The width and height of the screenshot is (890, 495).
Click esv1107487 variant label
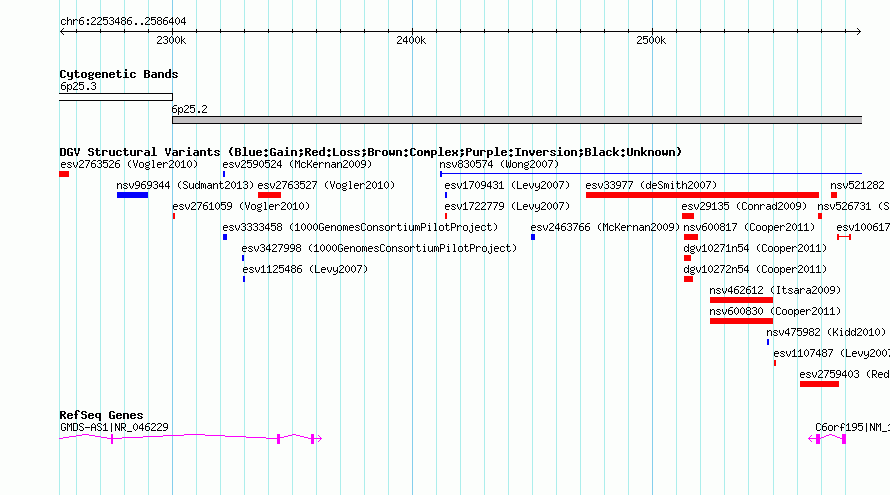[831, 354]
